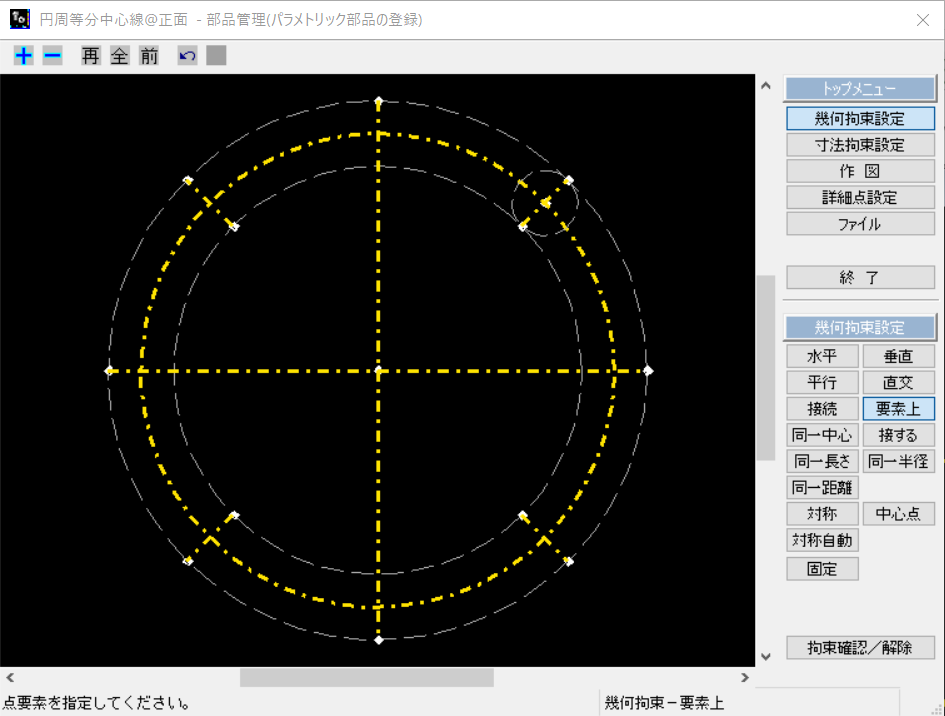Click the 全 fit-all view icon
Screen dimensions: 945x716
(x=119, y=56)
